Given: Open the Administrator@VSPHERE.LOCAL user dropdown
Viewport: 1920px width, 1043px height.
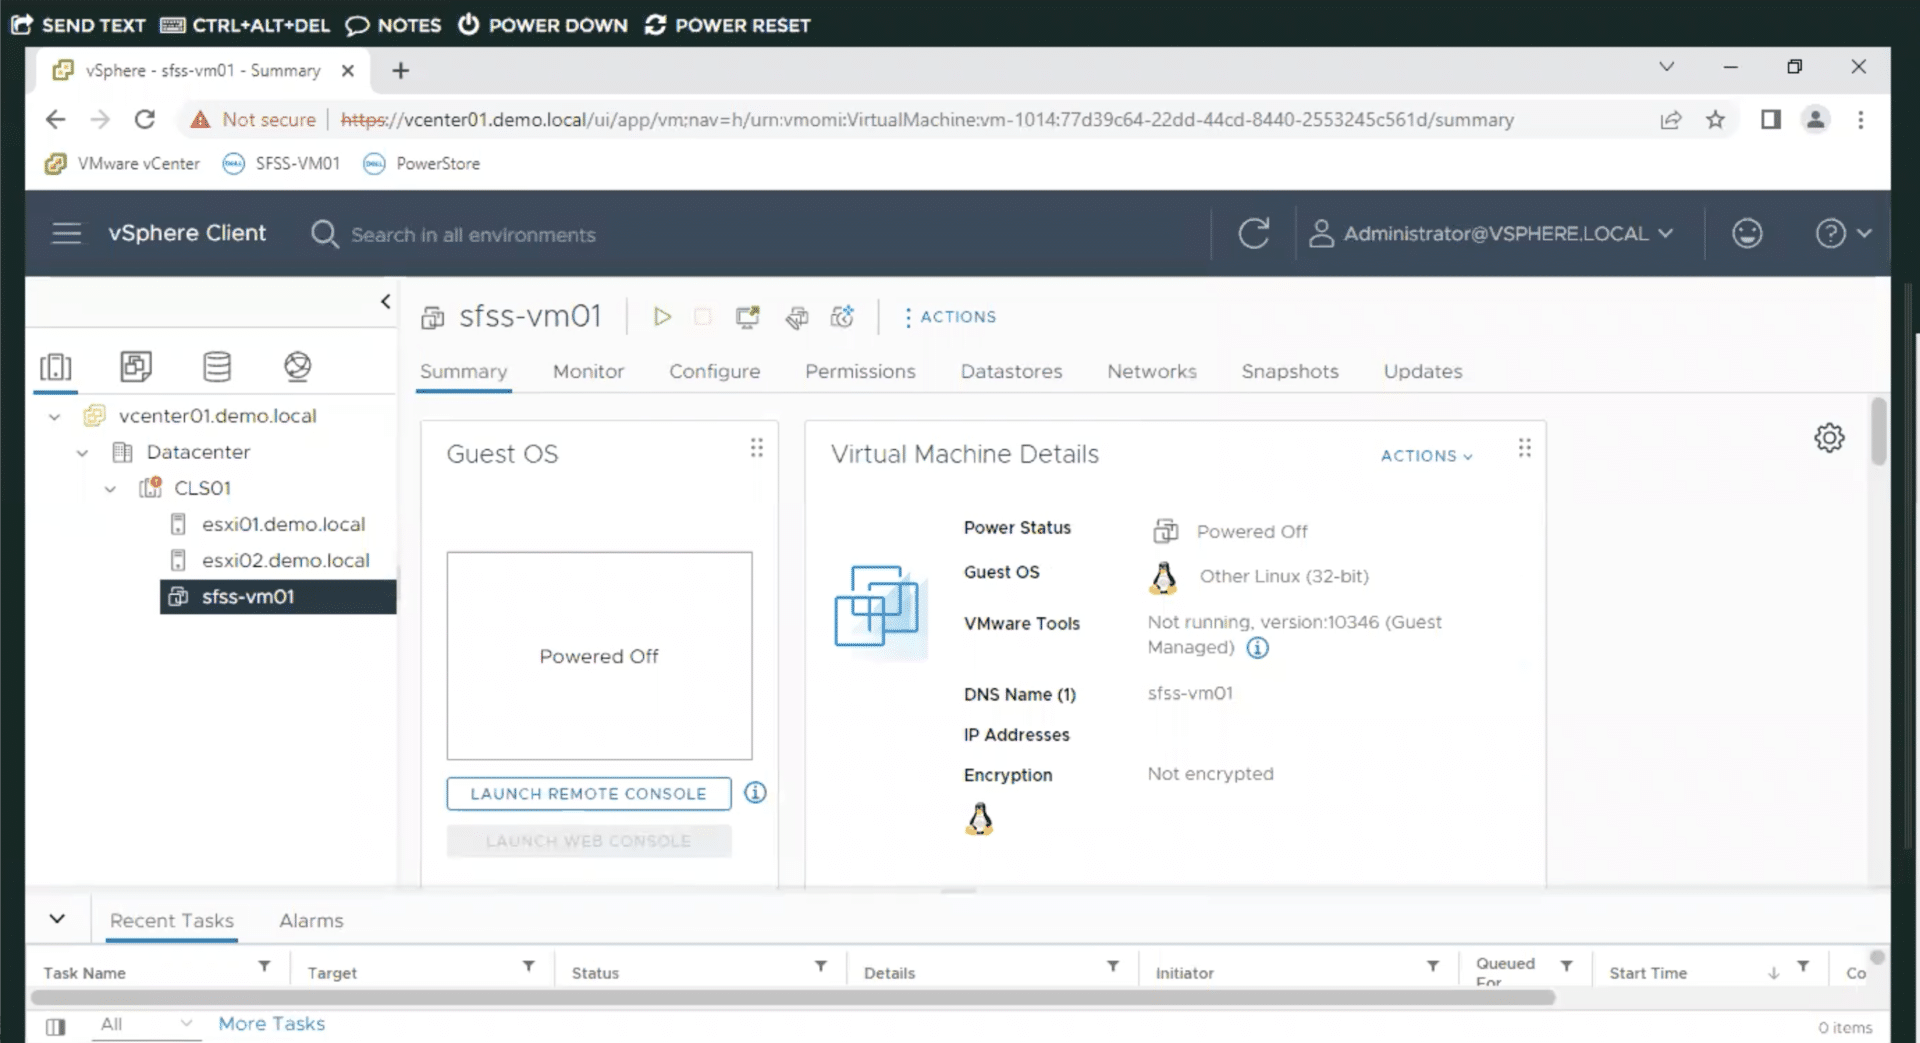Looking at the screenshot, I should tap(1491, 234).
